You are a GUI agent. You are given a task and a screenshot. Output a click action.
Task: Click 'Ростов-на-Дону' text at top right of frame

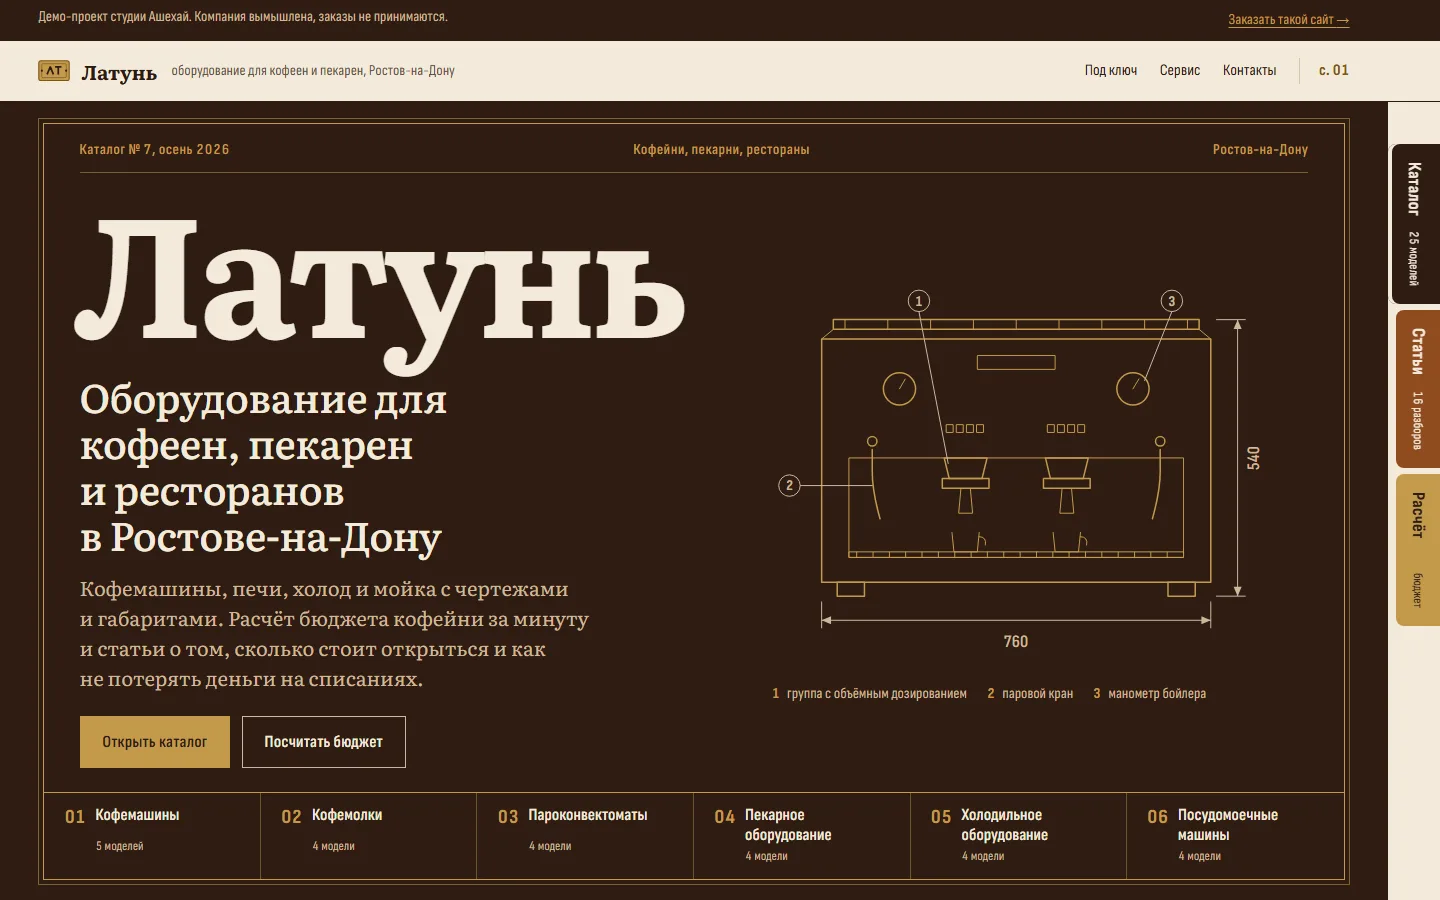point(1260,149)
